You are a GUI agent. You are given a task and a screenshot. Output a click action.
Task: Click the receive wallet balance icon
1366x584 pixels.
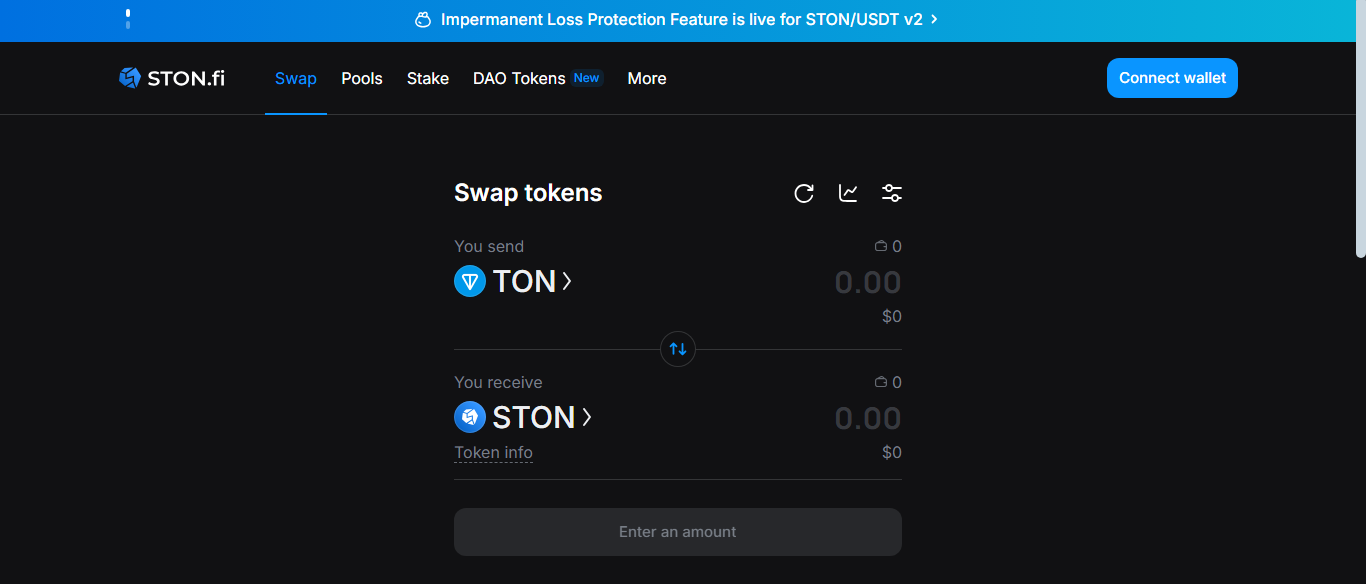881,382
